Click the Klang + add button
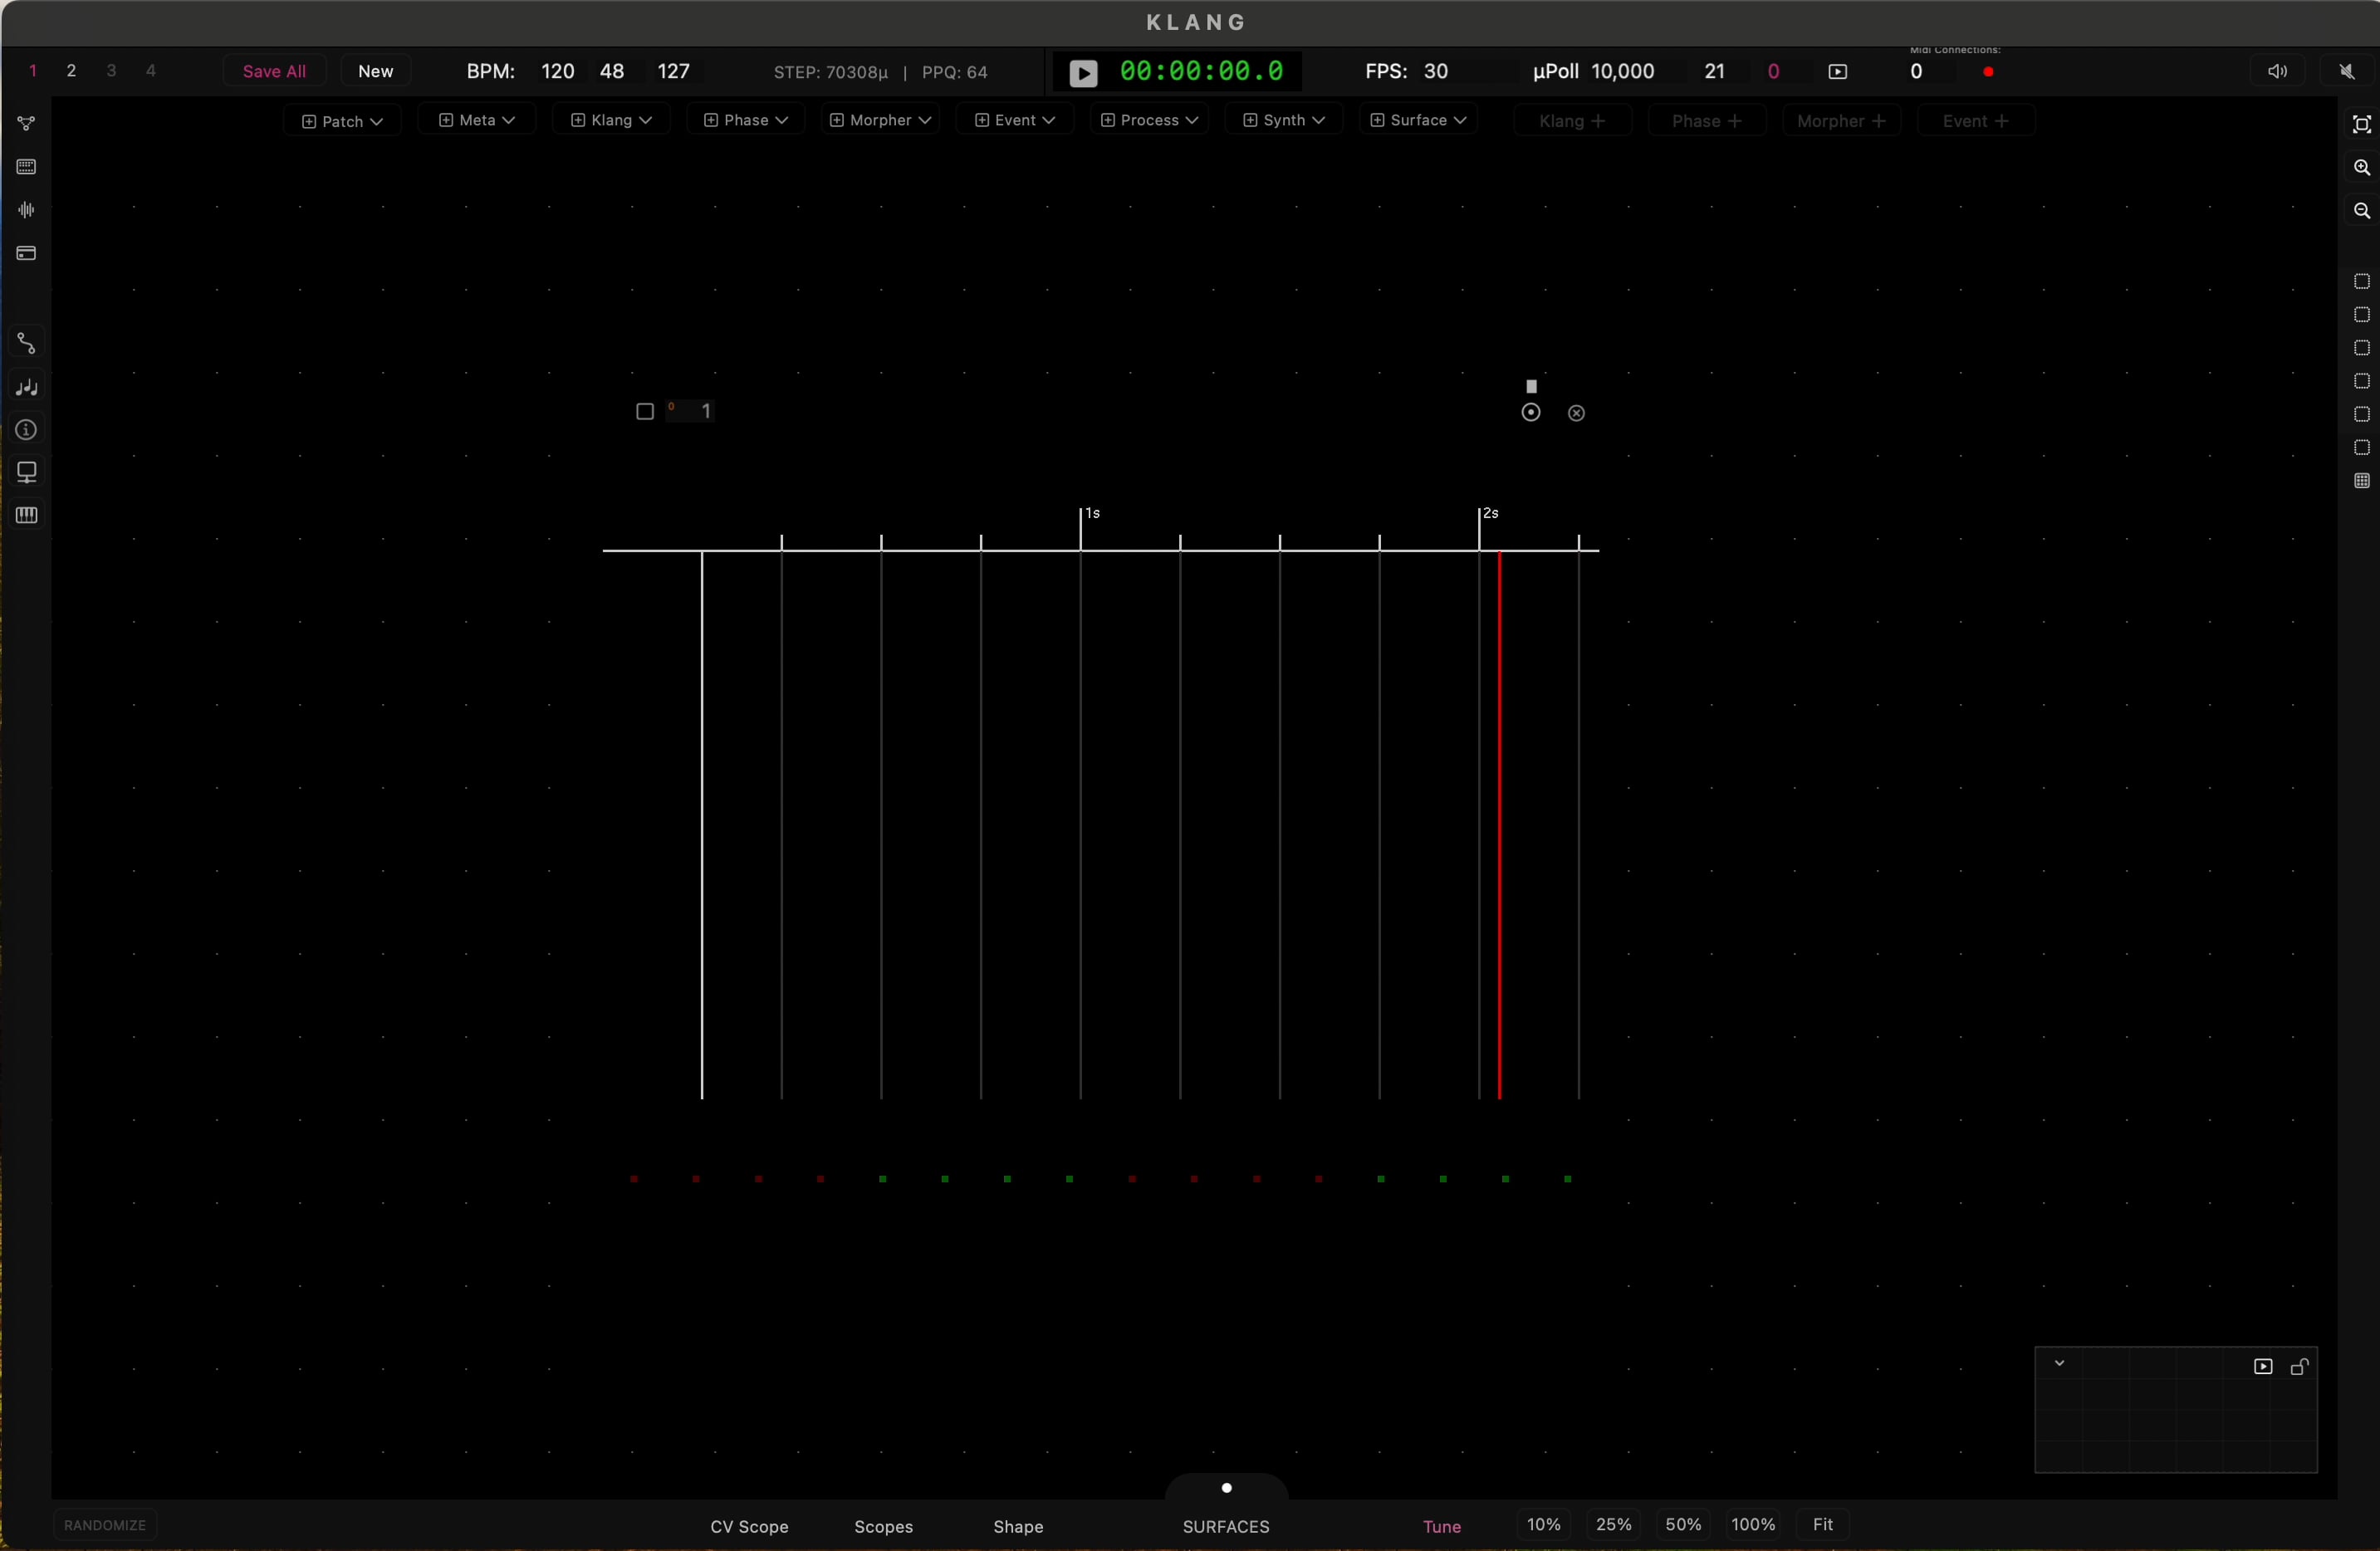 point(1572,121)
